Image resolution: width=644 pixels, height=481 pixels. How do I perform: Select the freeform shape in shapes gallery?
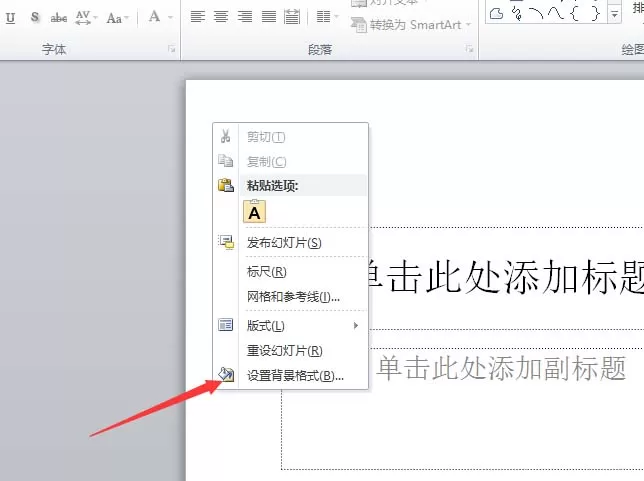[497, 14]
